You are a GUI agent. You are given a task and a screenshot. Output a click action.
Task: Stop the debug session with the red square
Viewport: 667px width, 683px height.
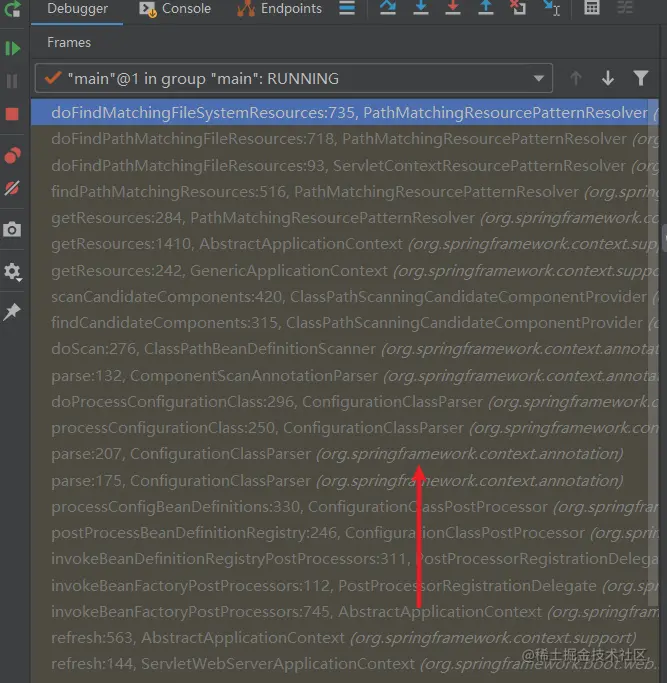click(x=12, y=114)
